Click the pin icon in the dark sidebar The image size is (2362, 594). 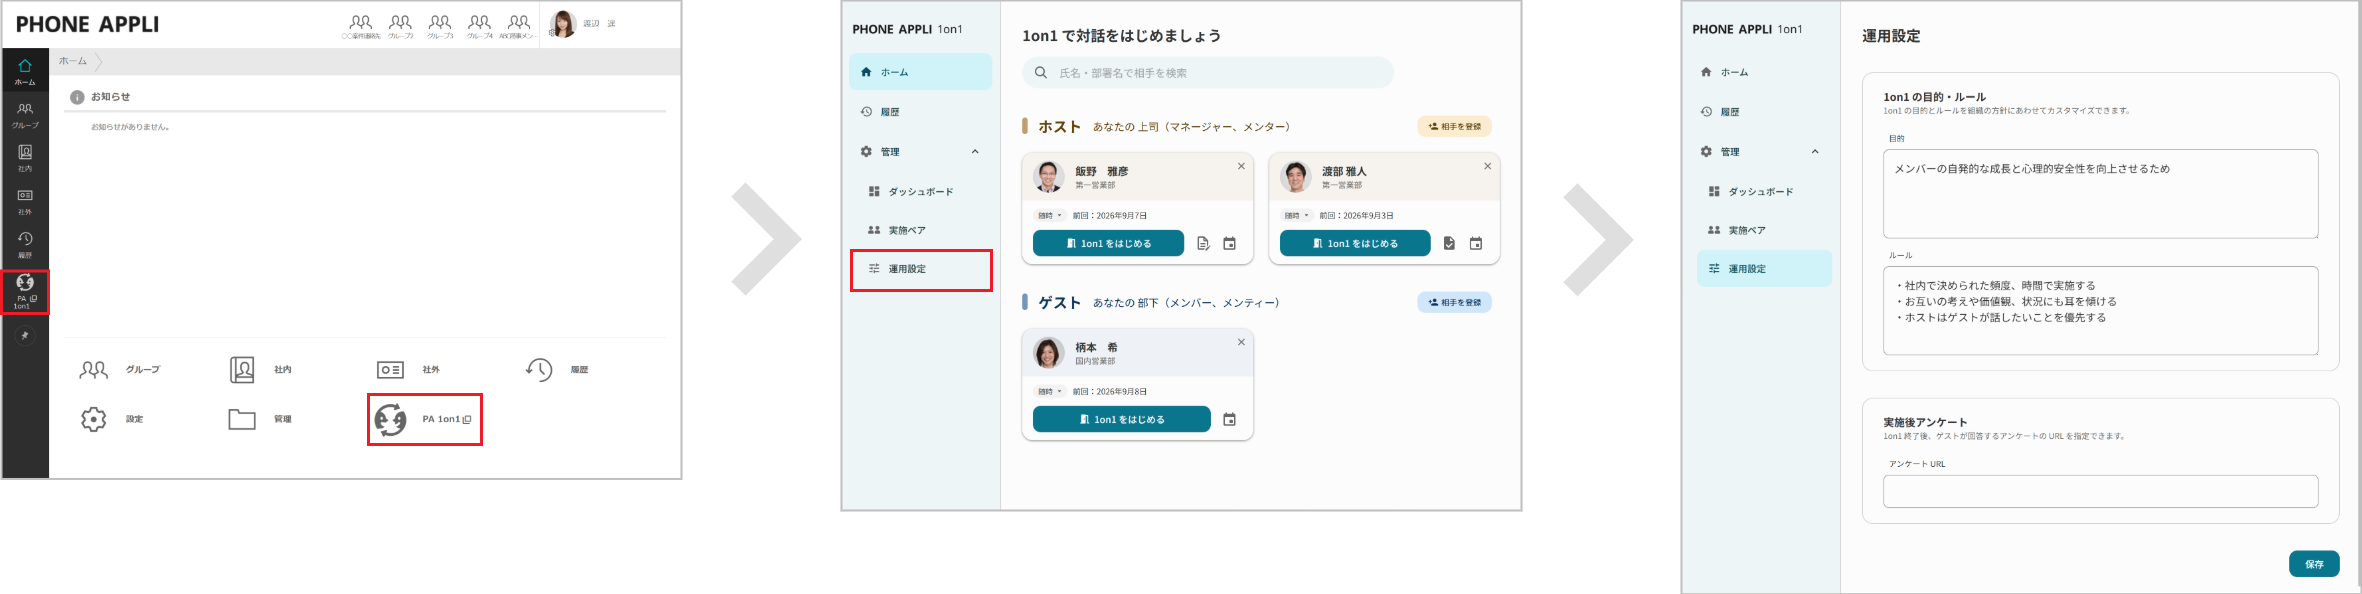25,336
